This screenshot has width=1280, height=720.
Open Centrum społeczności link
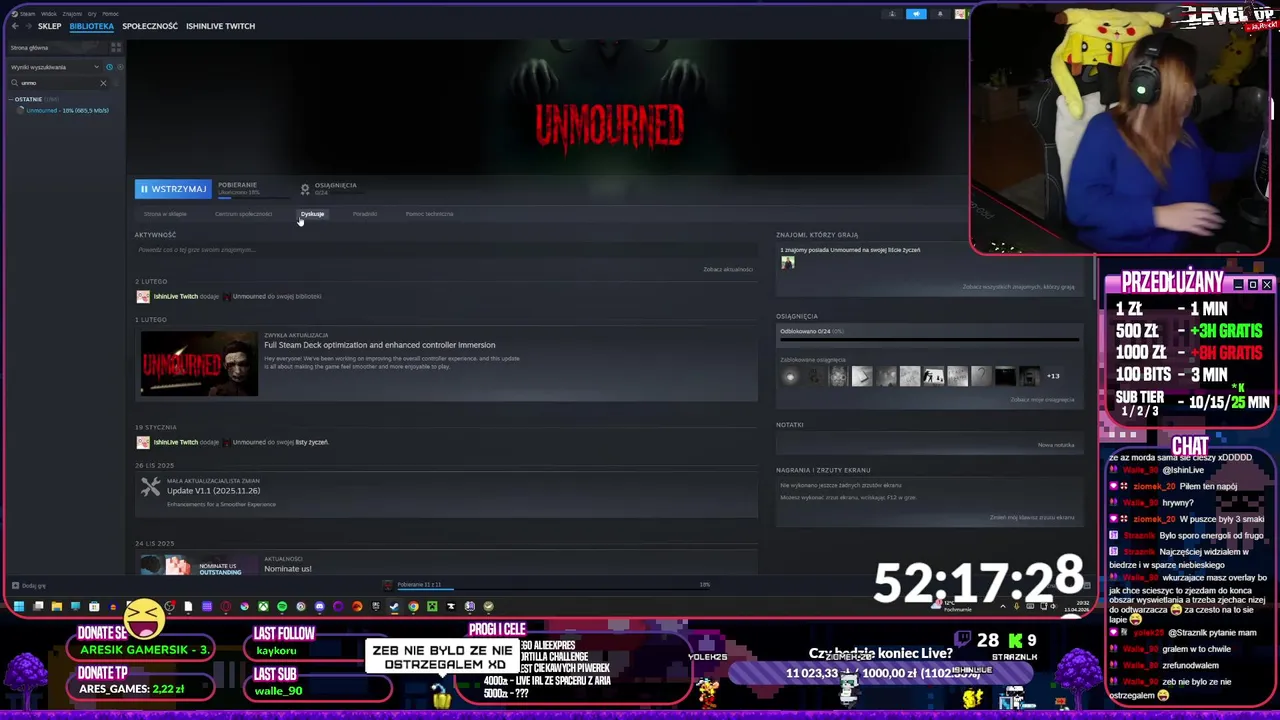[x=243, y=214]
